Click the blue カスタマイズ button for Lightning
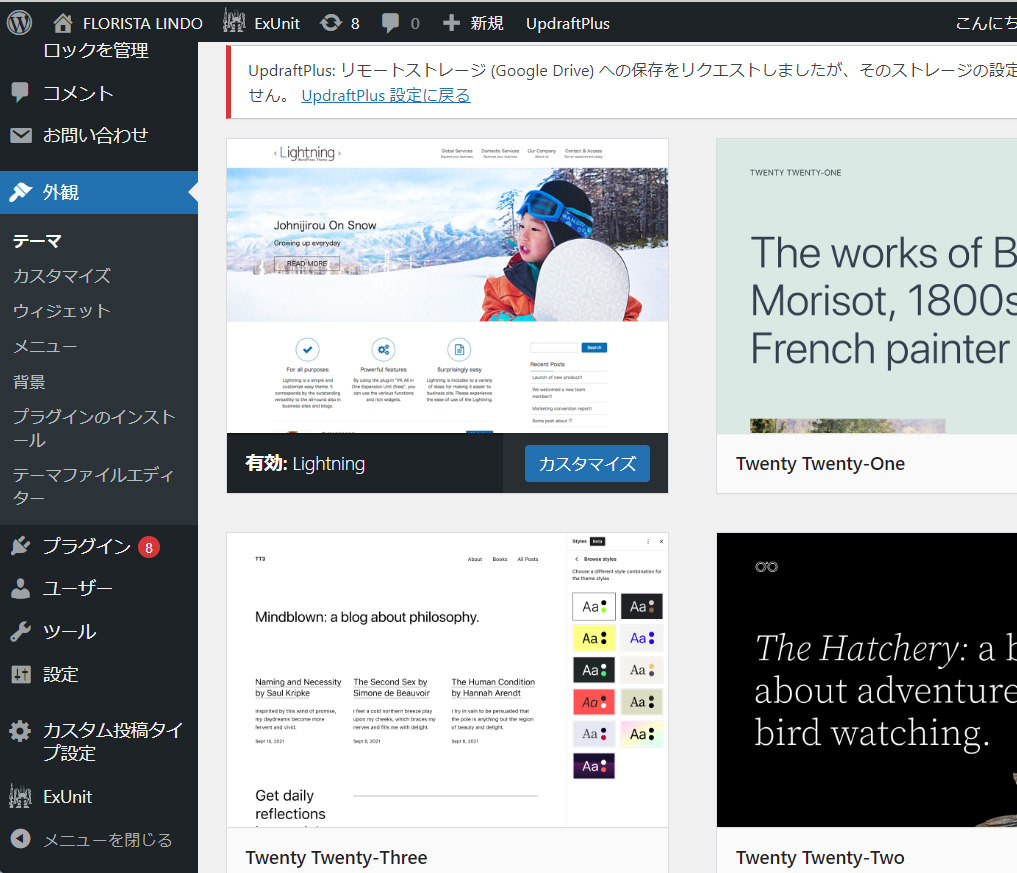This screenshot has height=873, width=1017. [587, 463]
